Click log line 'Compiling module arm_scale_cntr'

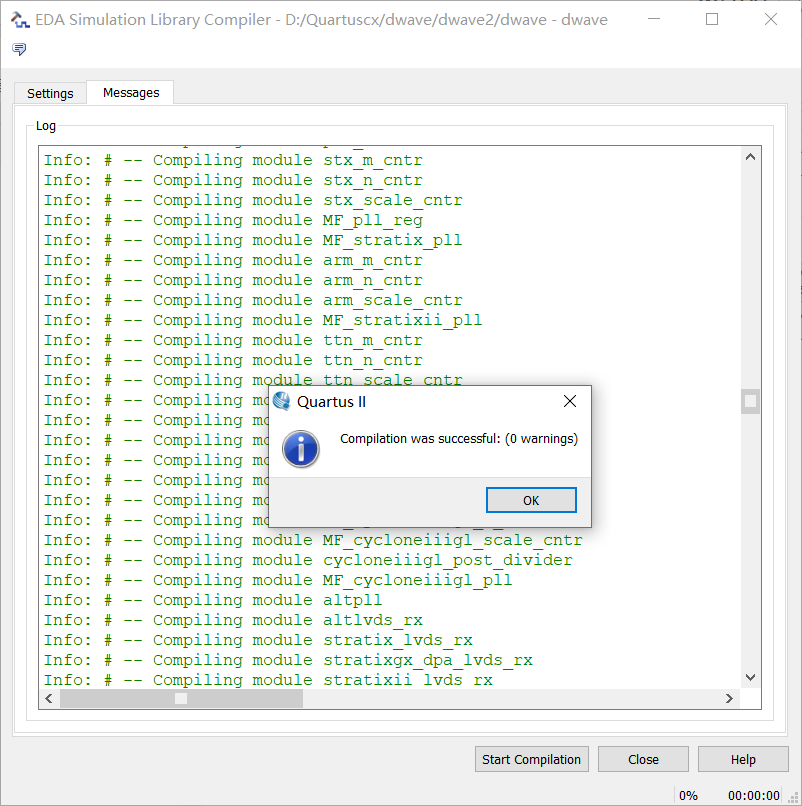pos(253,301)
